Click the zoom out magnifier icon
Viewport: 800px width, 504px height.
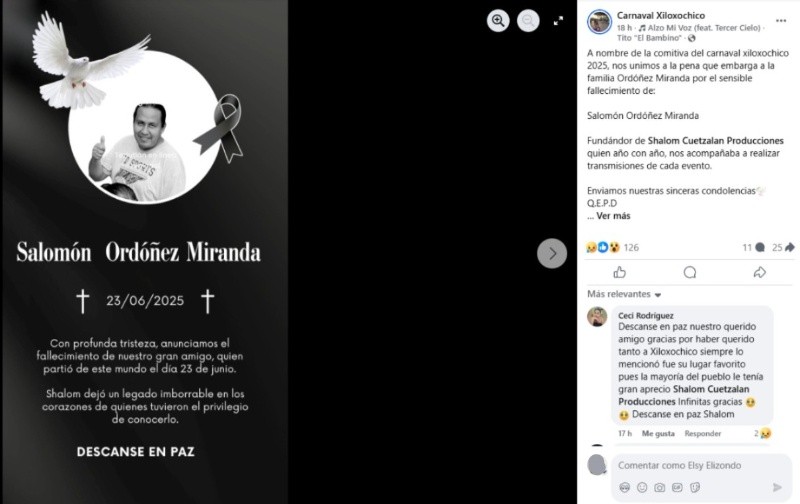tap(528, 21)
